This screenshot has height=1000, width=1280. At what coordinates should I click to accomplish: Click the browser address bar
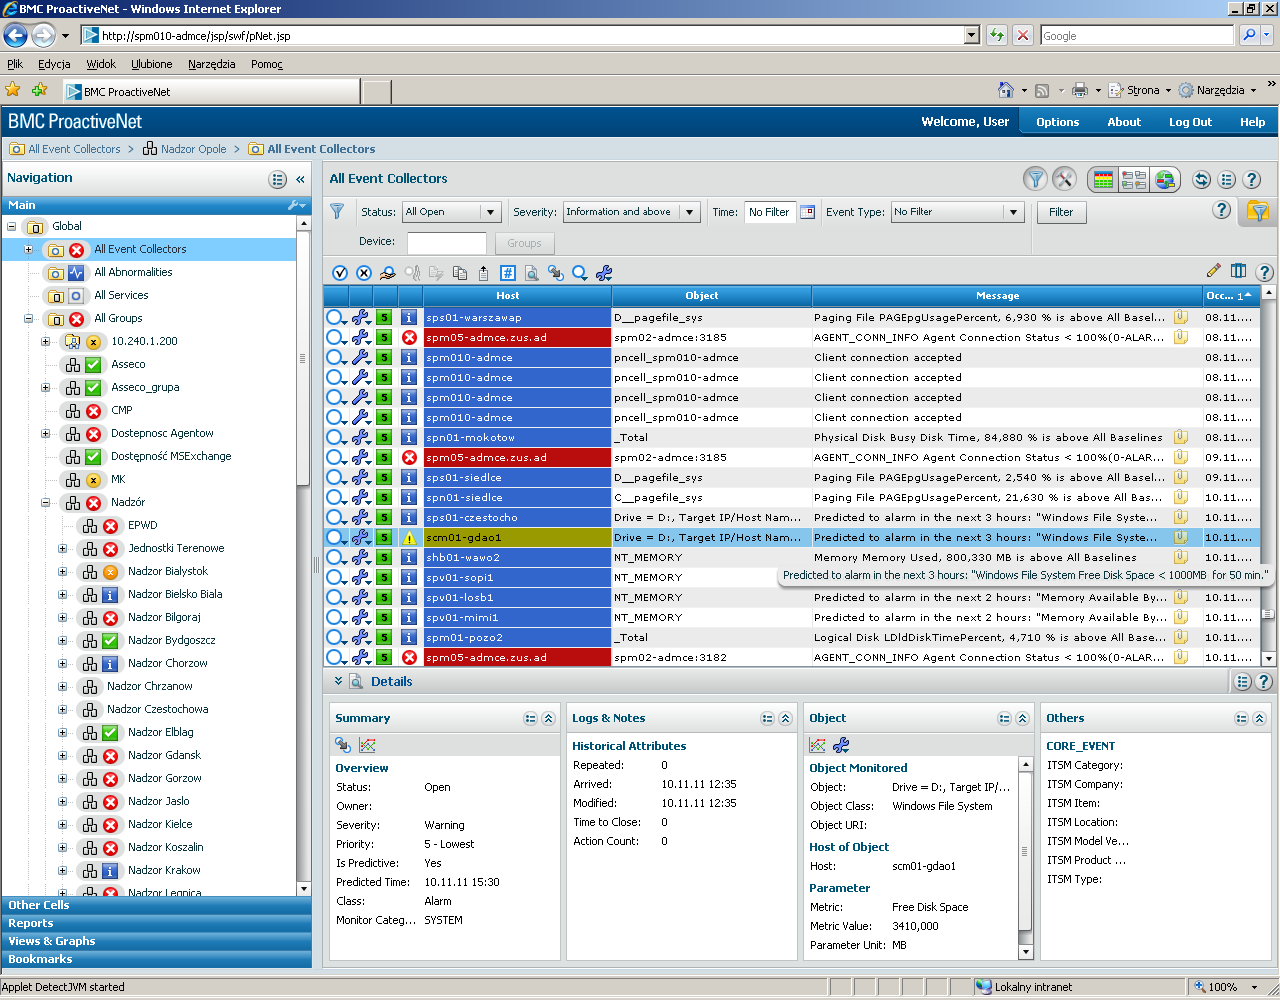pyautogui.click(x=530, y=35)
